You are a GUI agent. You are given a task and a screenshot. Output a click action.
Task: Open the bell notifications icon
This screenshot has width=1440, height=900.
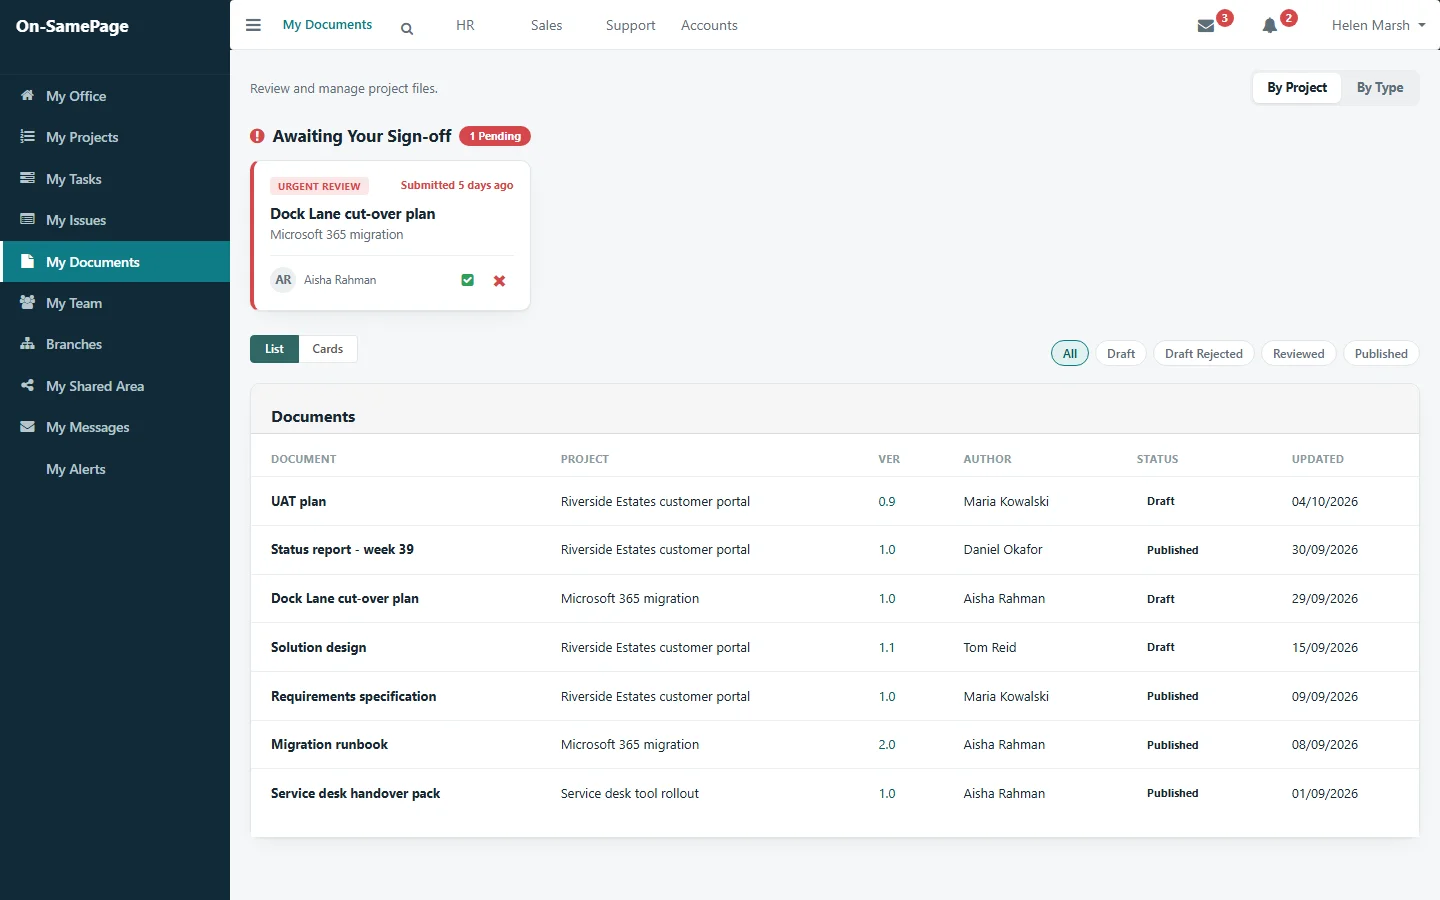click(1270, 26)
